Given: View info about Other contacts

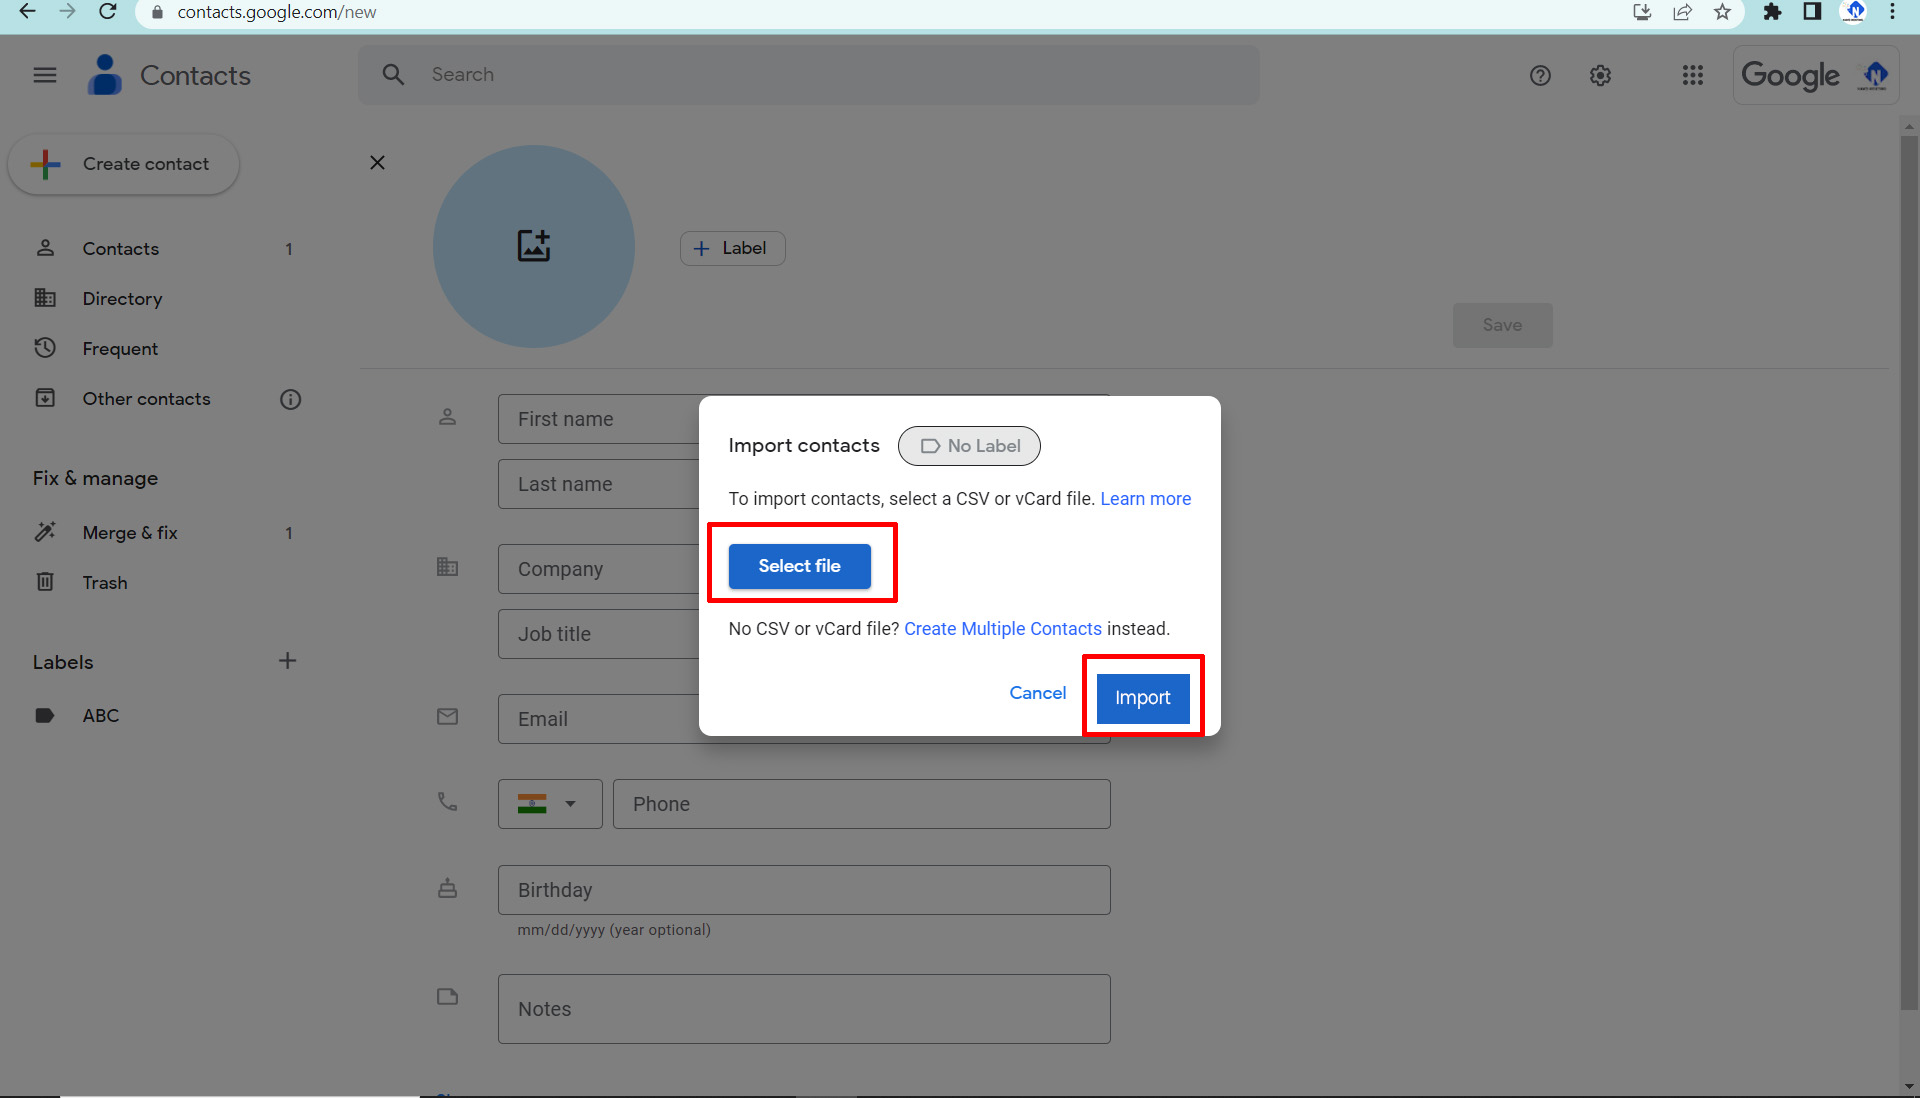Looking at the screenshot, I should tap(290, 399).
